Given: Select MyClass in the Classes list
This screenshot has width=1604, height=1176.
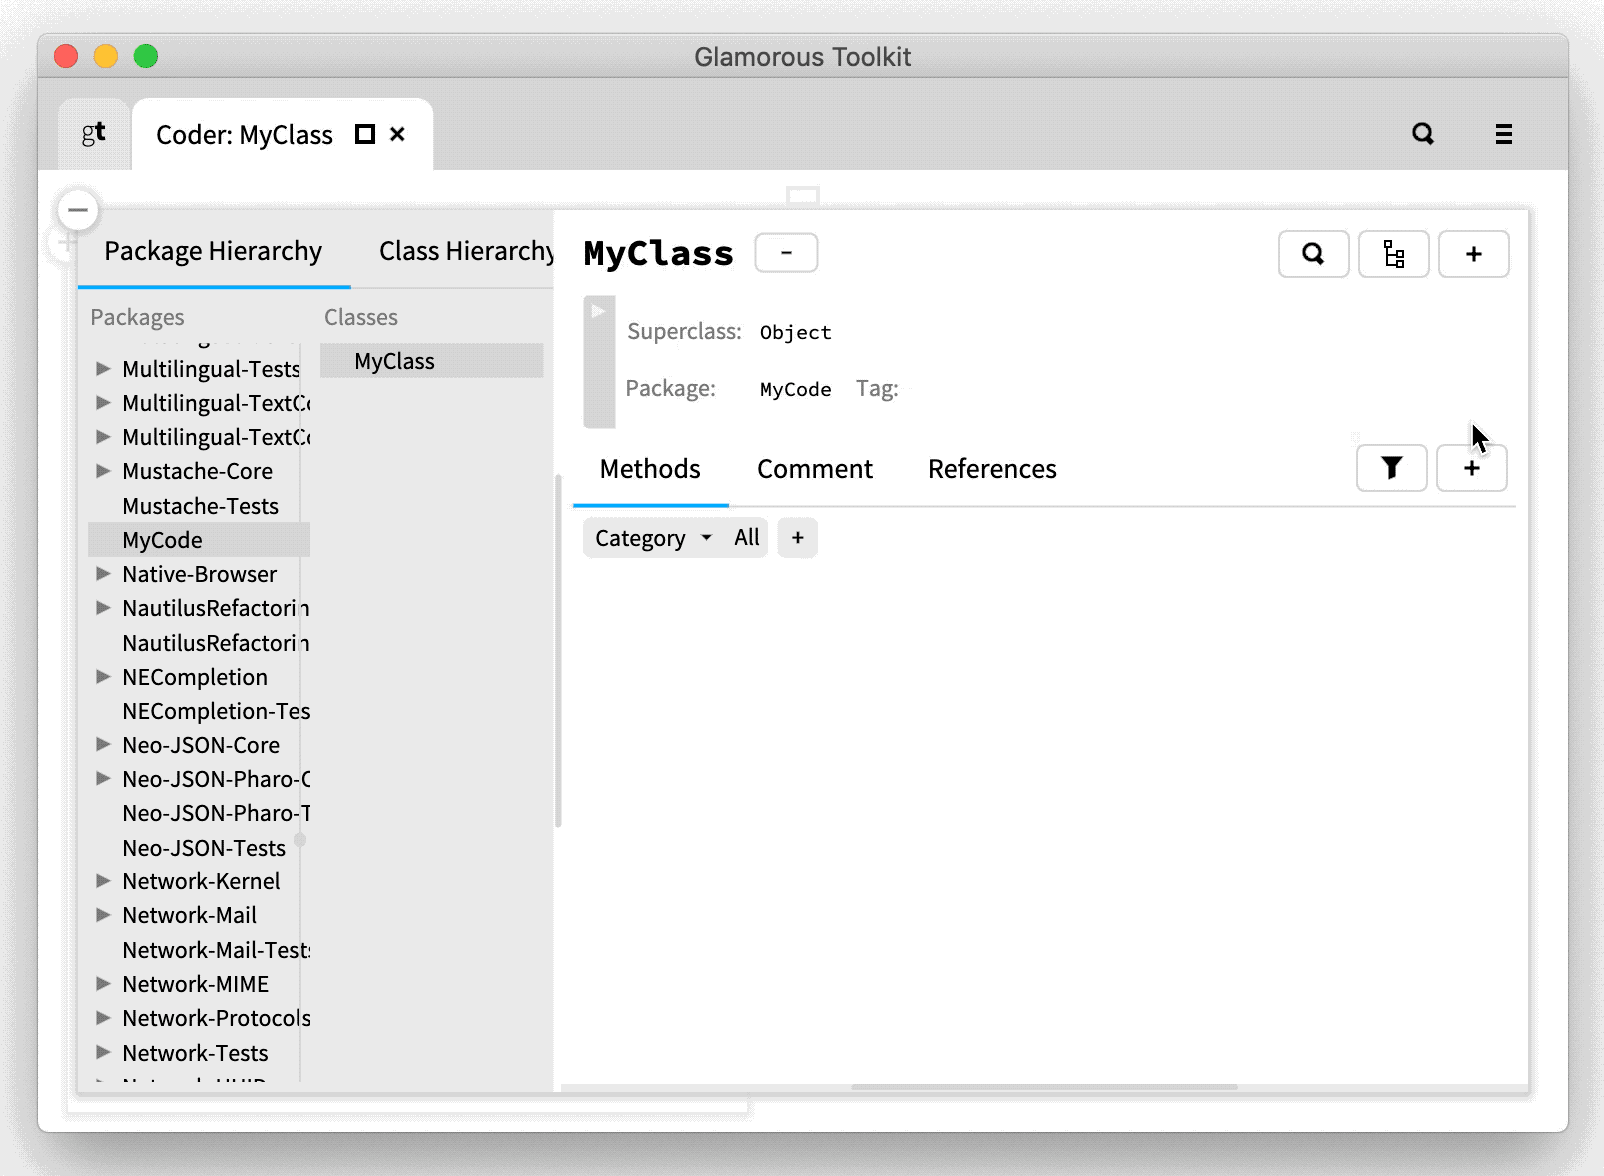Looking at the screenshot, I should click(394, 361).
